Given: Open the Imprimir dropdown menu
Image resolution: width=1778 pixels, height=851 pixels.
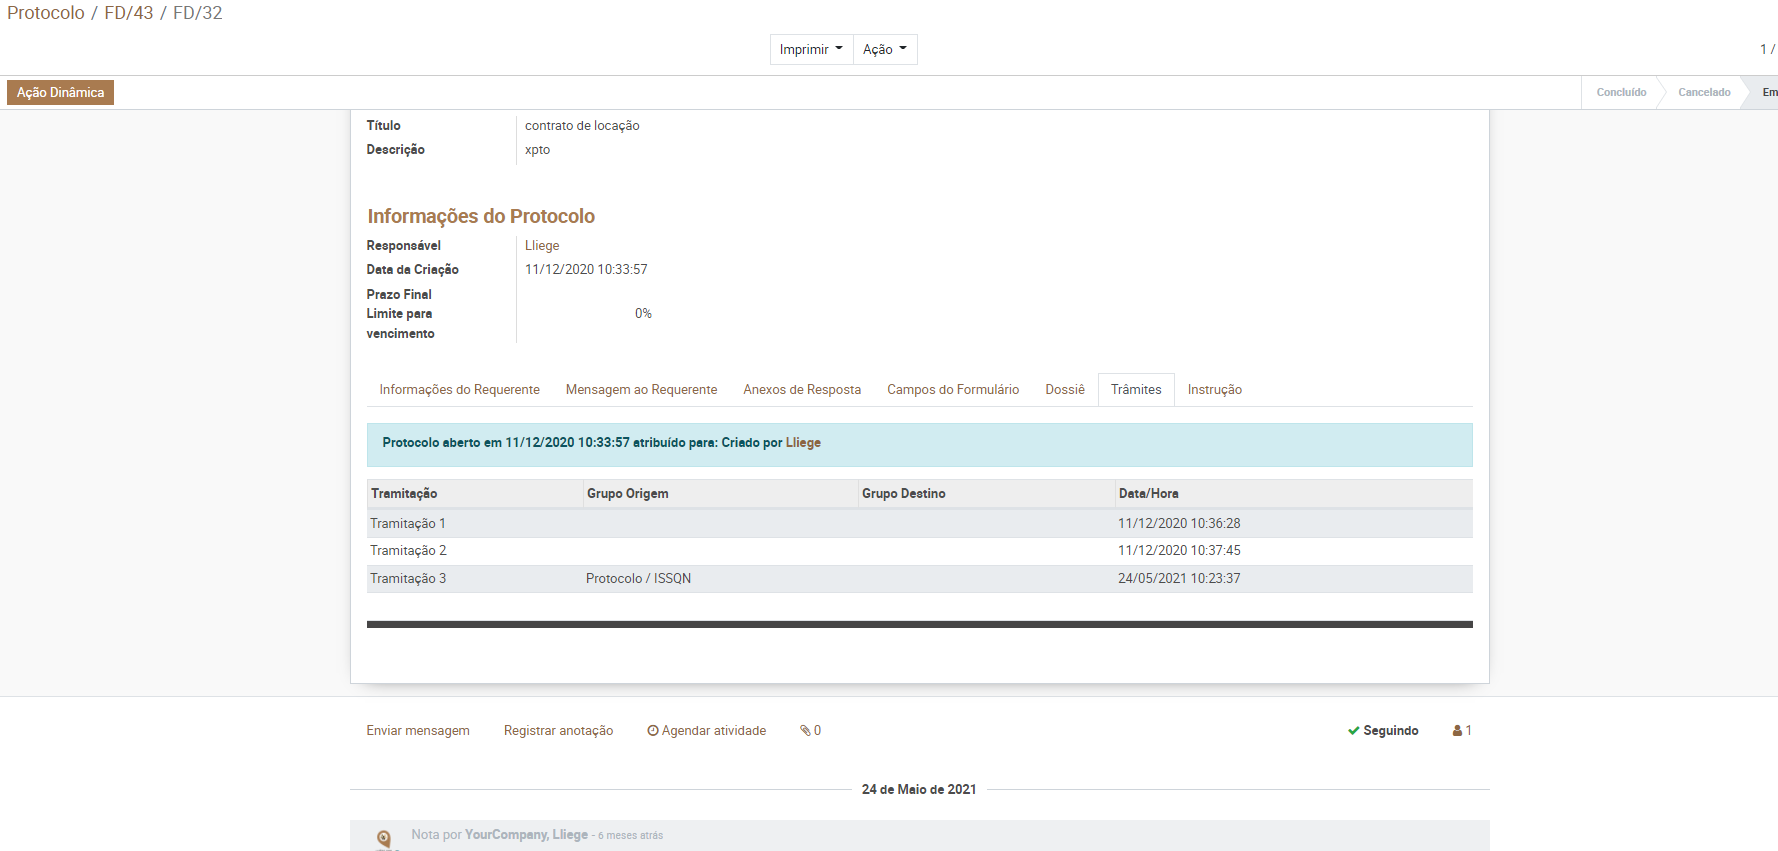Looking at the screenshot, I should click(x=811, y=49).
